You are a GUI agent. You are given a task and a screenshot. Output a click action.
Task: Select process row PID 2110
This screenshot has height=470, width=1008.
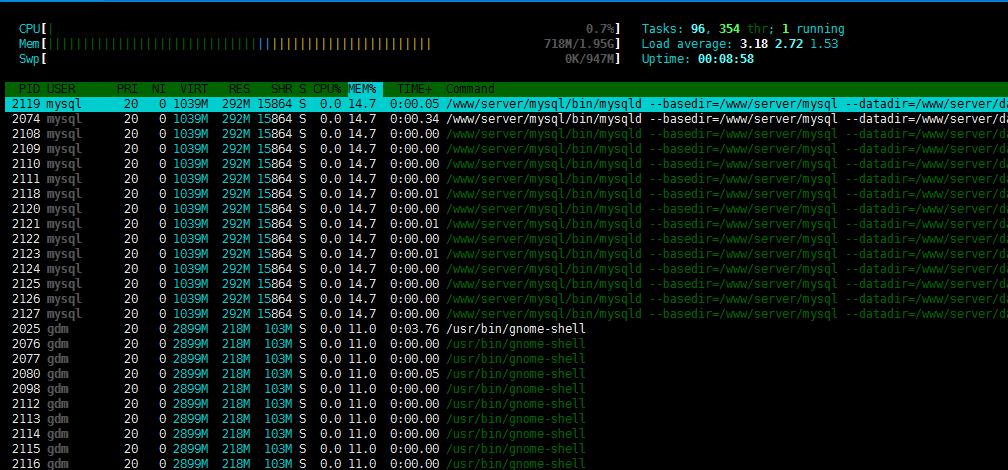coord(506,164)
